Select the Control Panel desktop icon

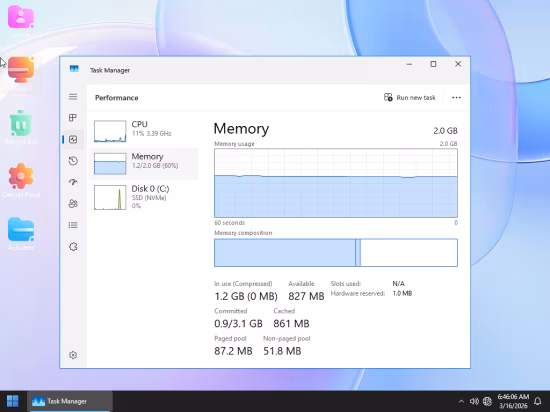21,180
